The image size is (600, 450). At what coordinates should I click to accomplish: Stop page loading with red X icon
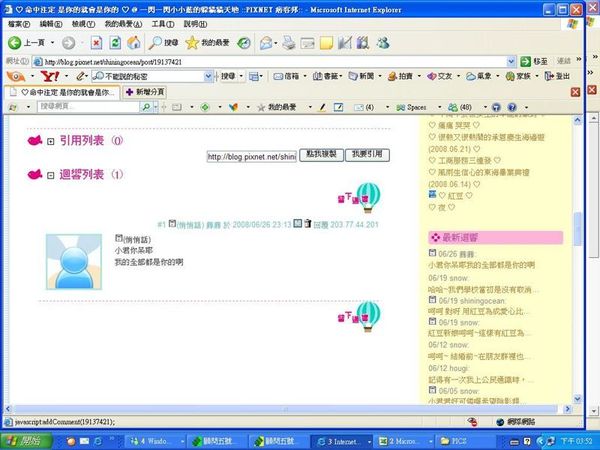click(x=96, y=43)
